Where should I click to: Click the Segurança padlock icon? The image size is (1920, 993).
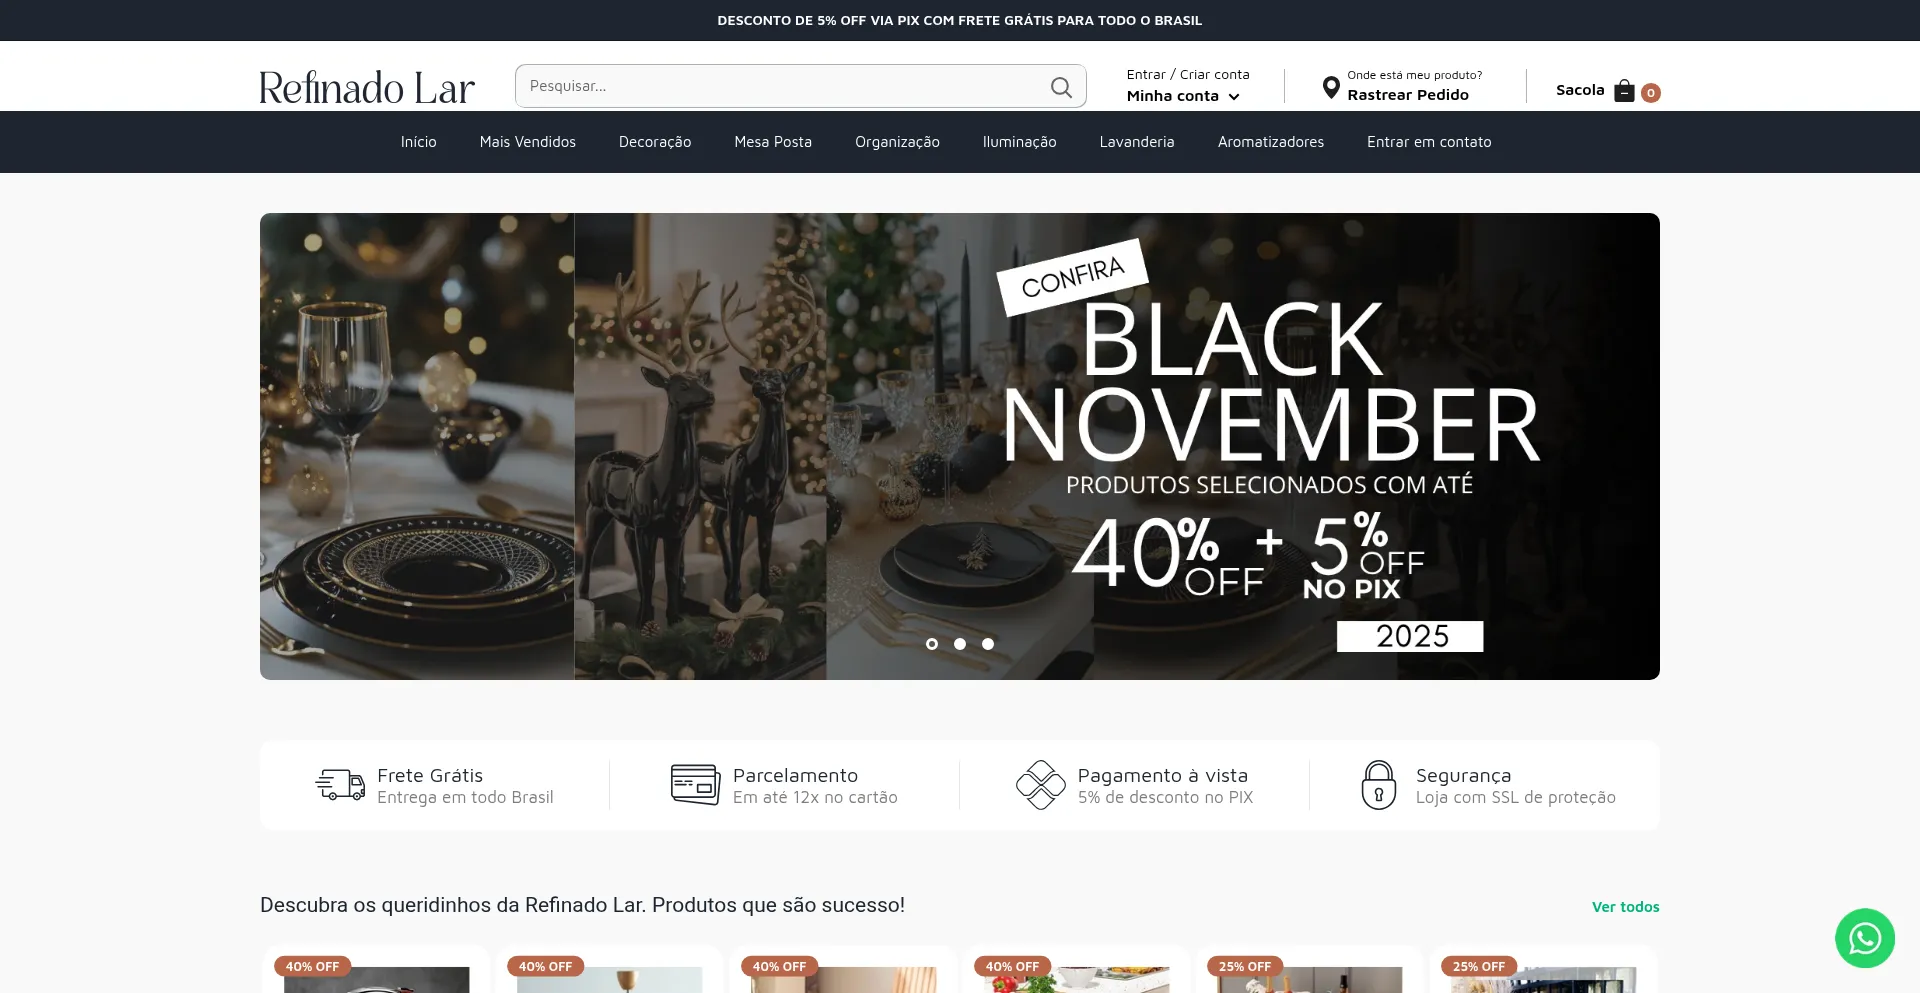click(x=1379, y=785)
